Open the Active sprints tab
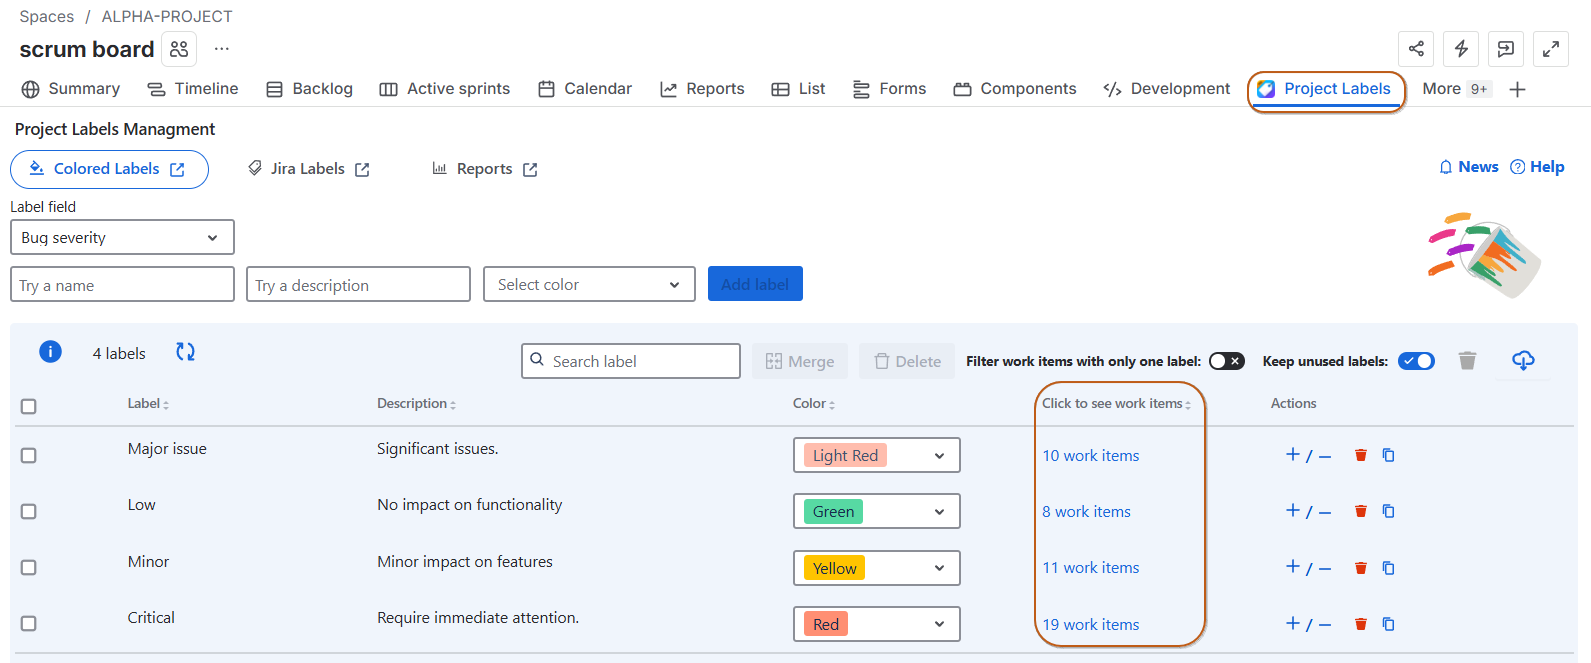 (445, 89)
